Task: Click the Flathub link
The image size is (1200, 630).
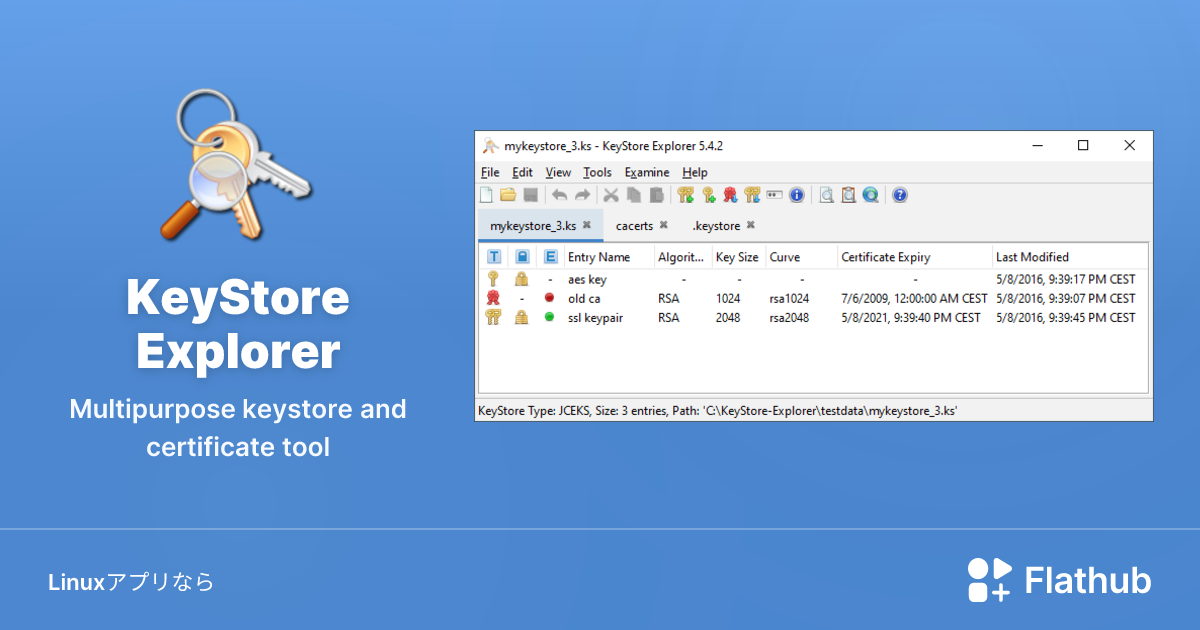Action: coord(1060,579)
